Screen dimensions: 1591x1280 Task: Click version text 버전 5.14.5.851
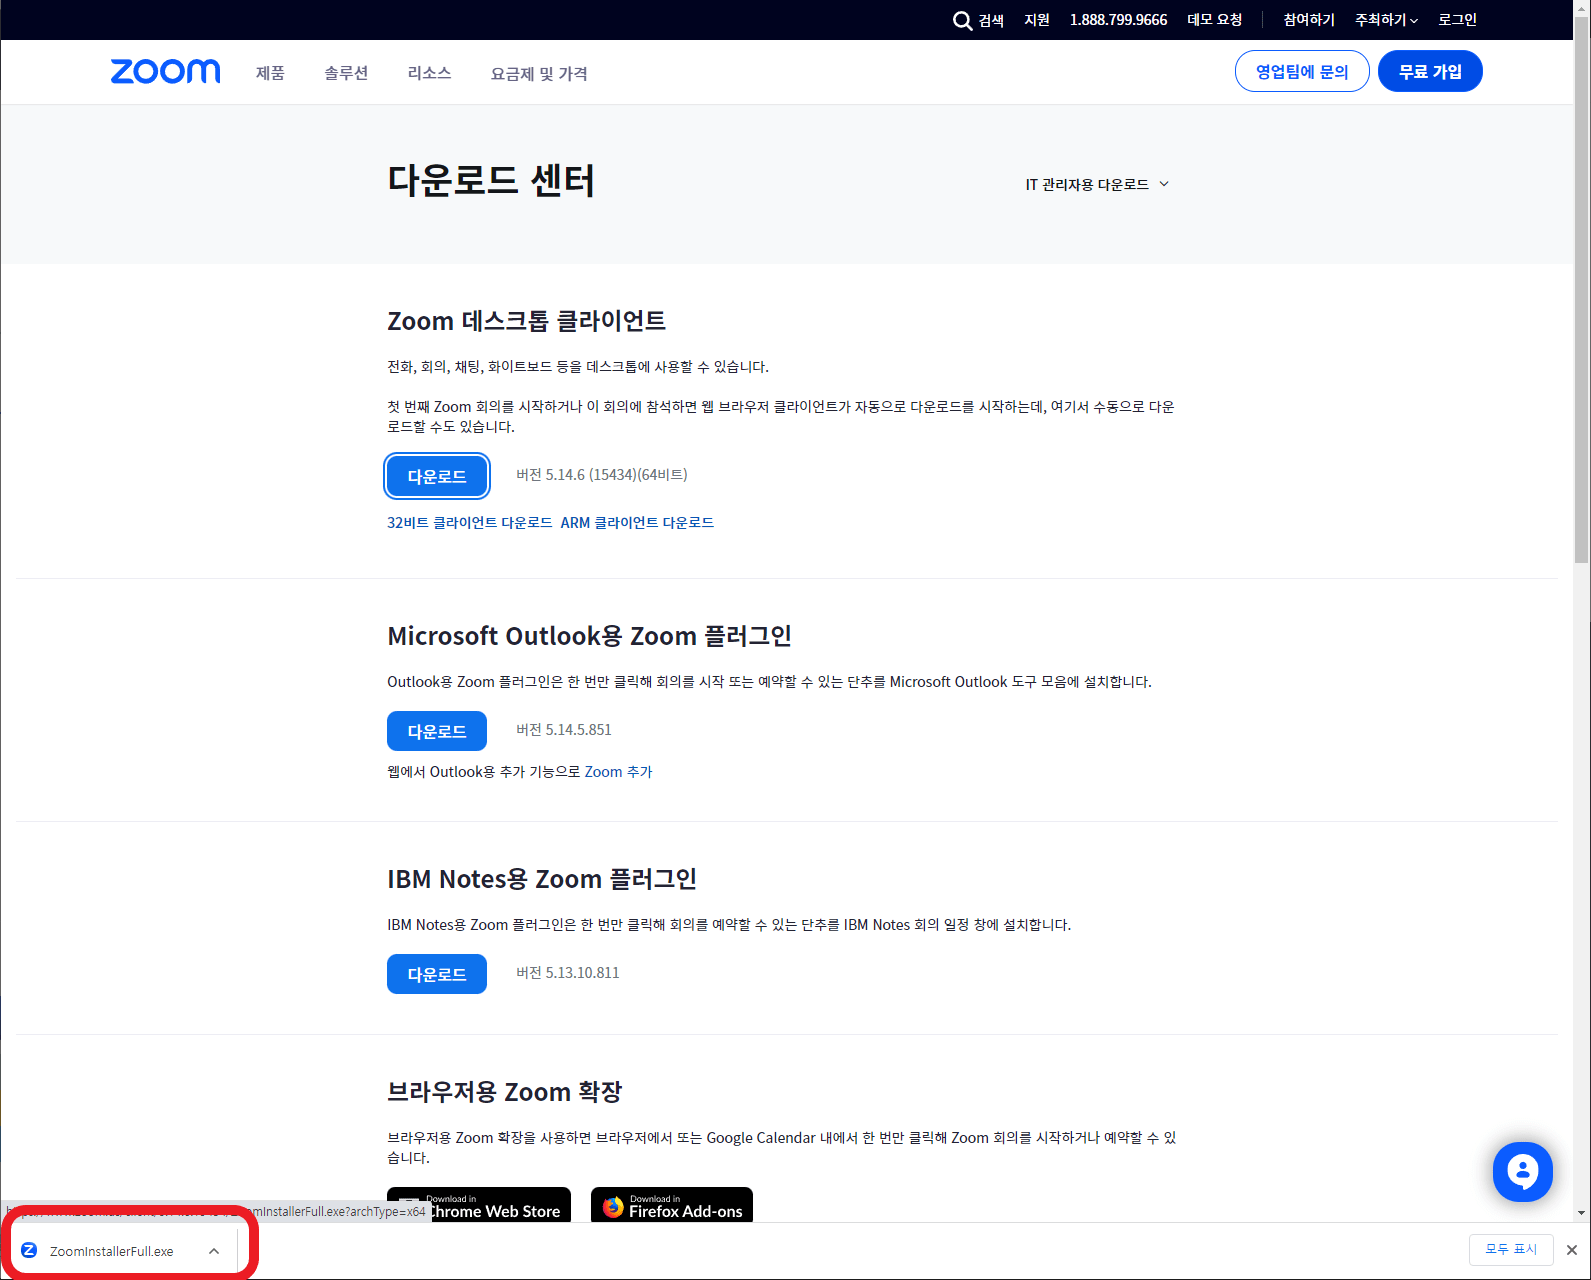click(564, 730)
